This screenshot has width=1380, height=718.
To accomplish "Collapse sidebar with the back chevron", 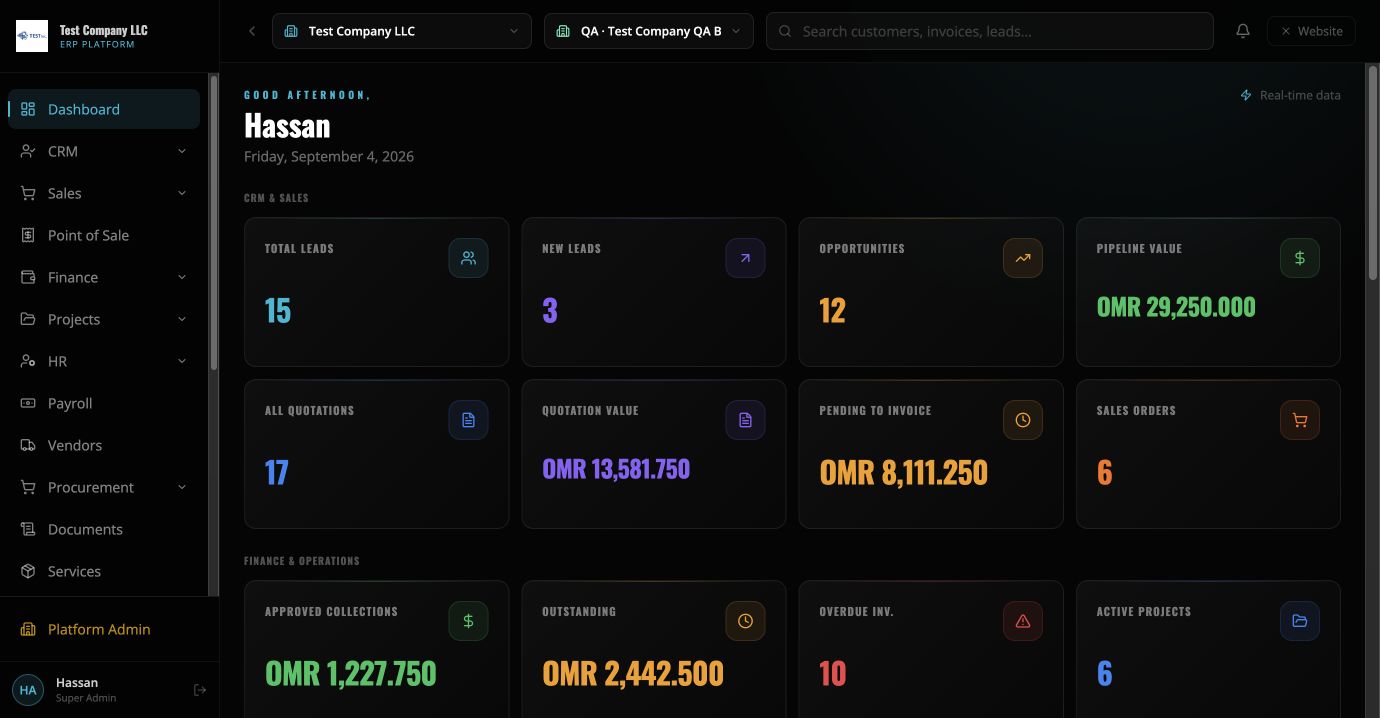I will pos(252,31).
